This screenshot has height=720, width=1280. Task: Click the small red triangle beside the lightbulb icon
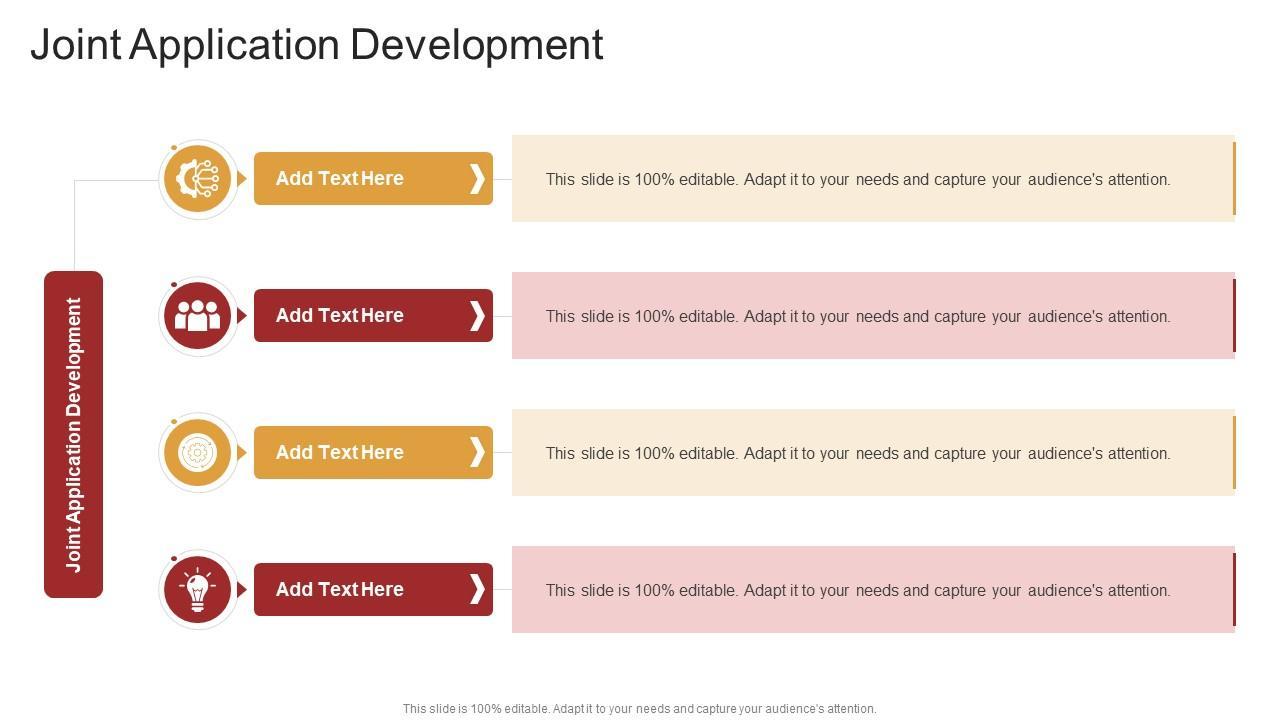coord(242,590)
